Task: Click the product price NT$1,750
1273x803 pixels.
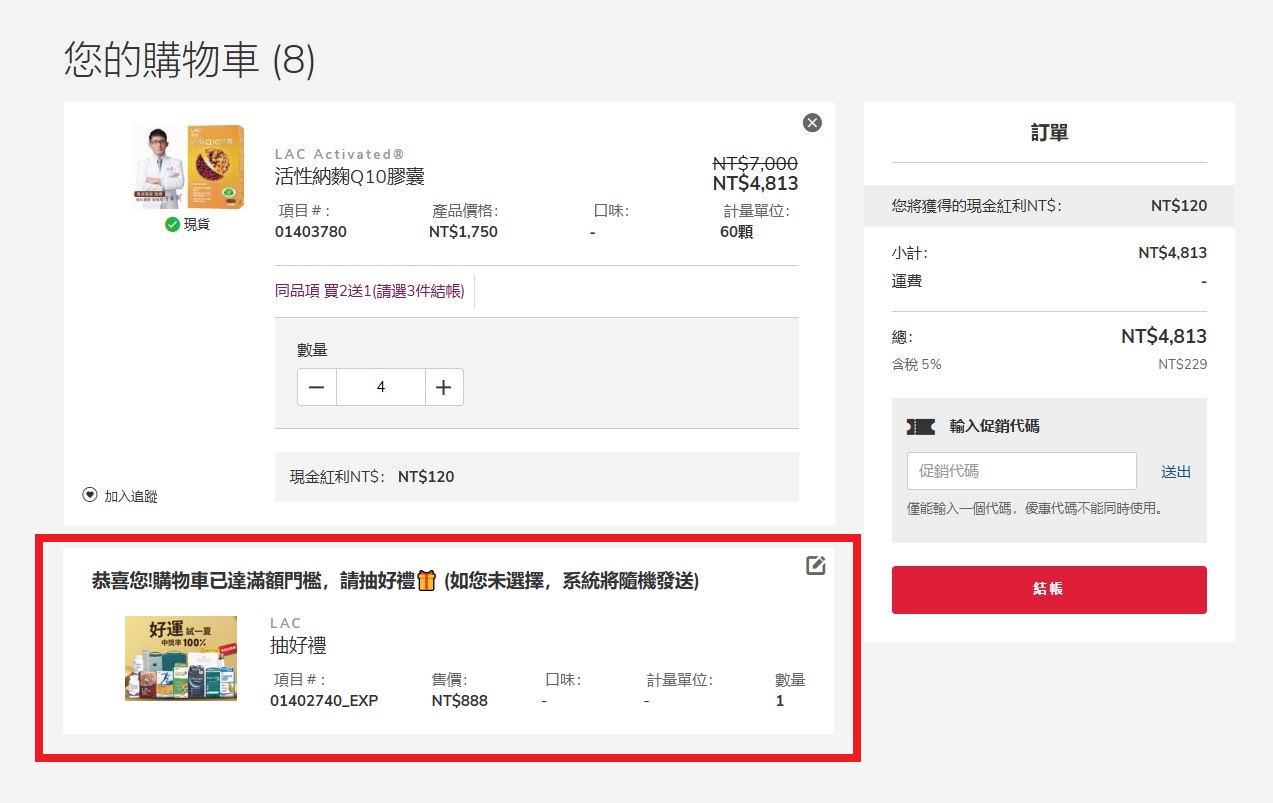Action: coord(463,232)
